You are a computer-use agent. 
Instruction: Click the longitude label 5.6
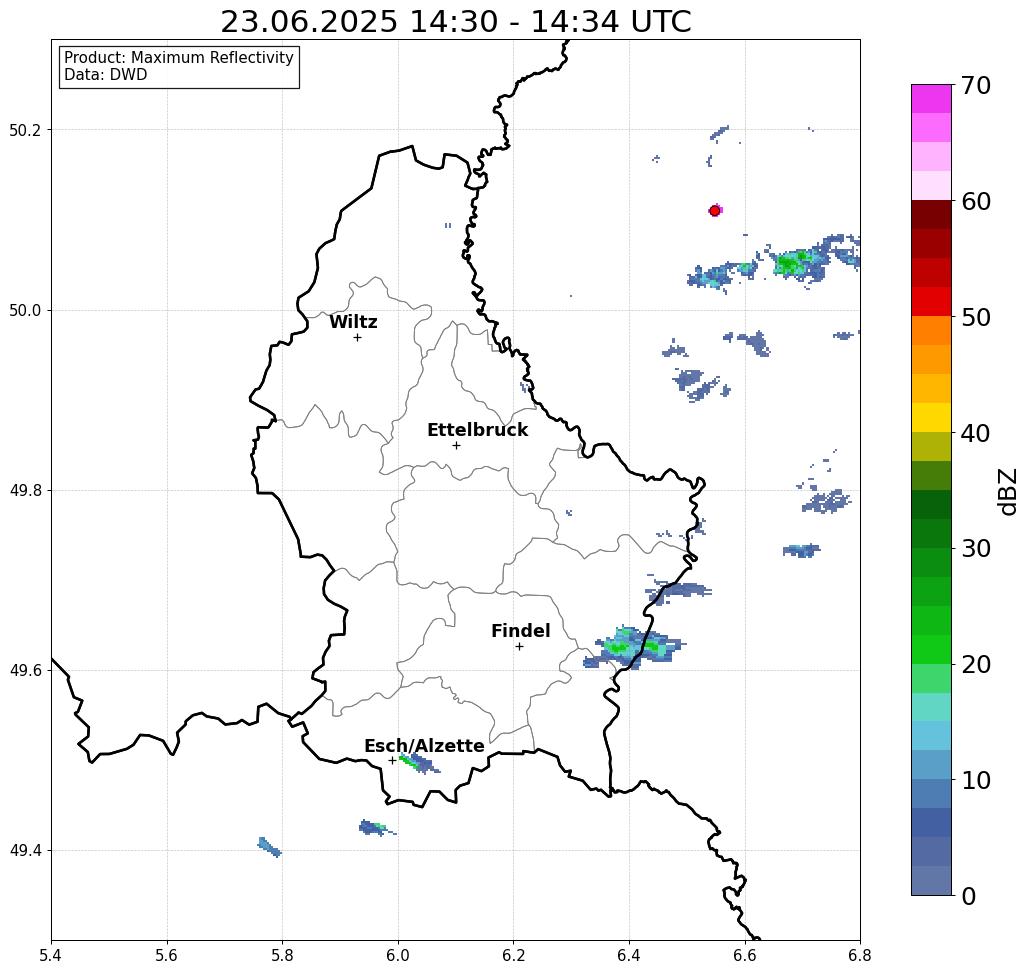pos(167,955)
